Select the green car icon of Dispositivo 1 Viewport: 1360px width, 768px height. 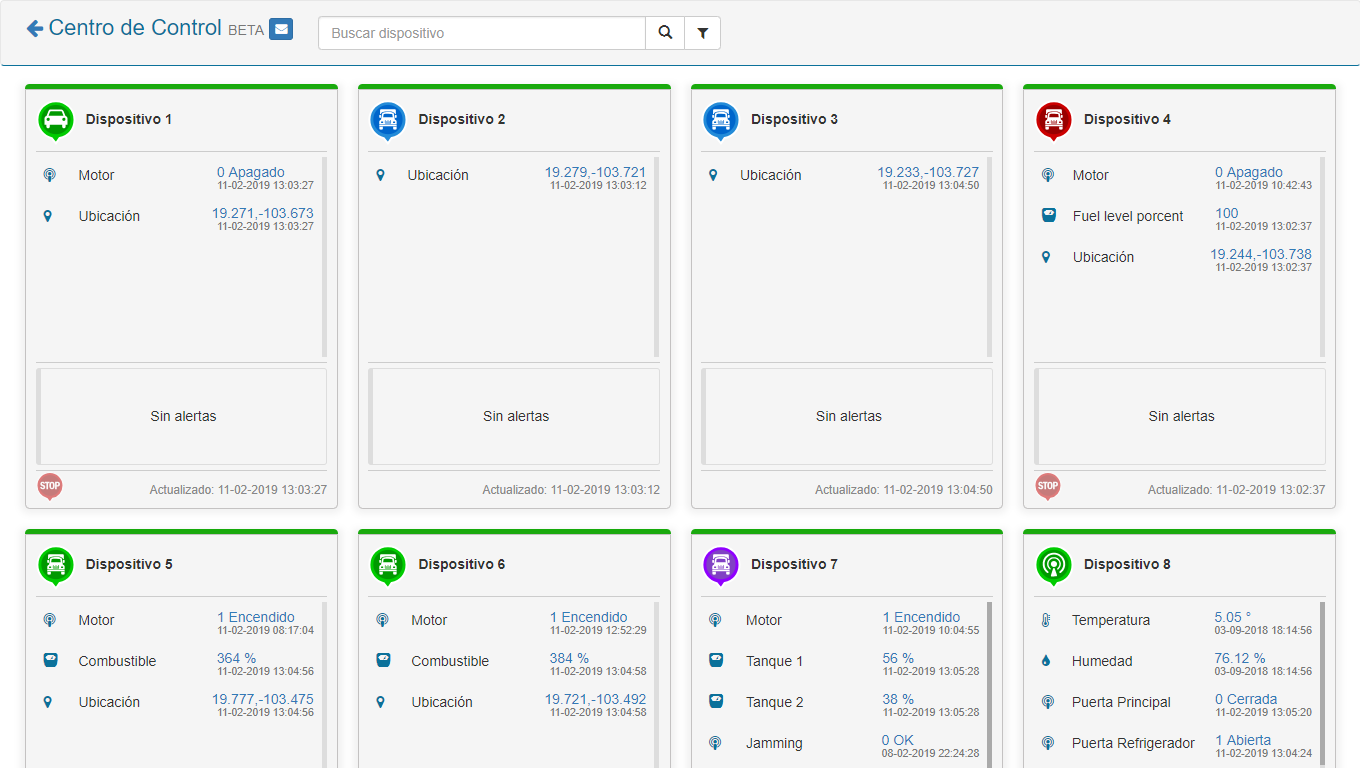click(56, 119)
